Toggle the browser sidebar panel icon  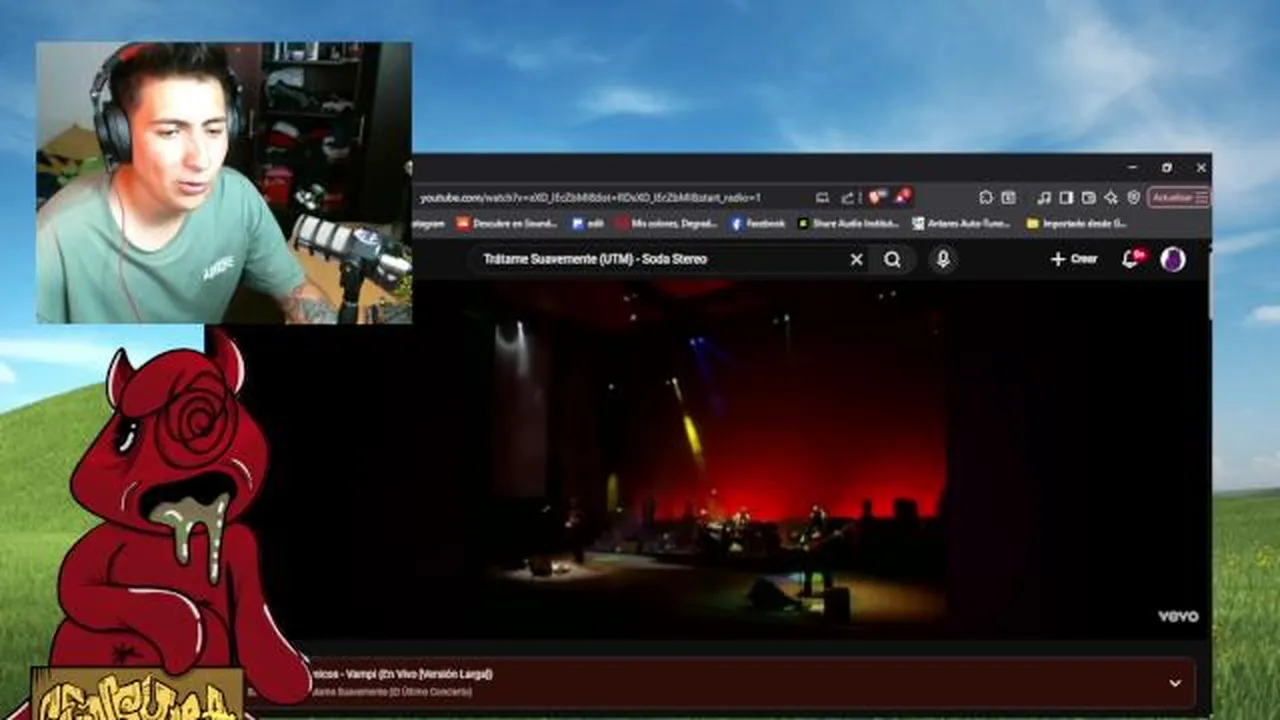click(x=1066, y=198)
